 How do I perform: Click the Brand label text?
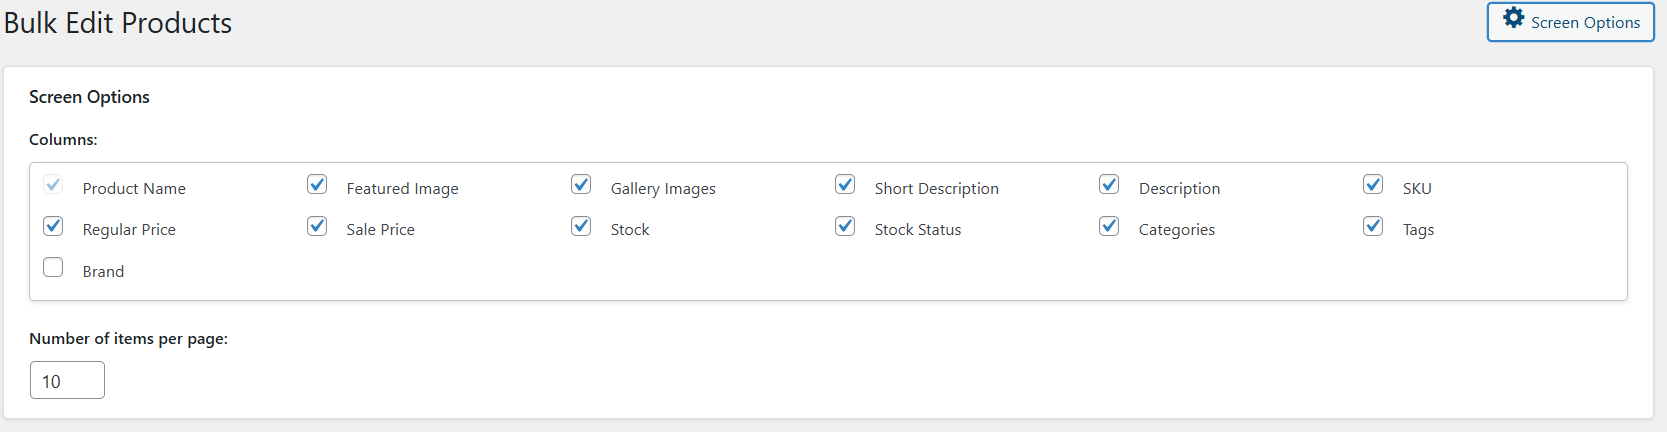[x=103, y=272]
